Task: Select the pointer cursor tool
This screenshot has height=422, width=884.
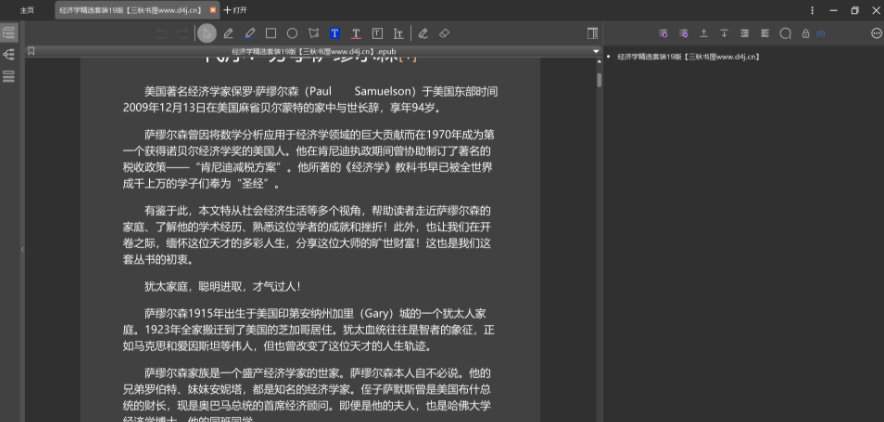Action: click(x=207, y=34)
